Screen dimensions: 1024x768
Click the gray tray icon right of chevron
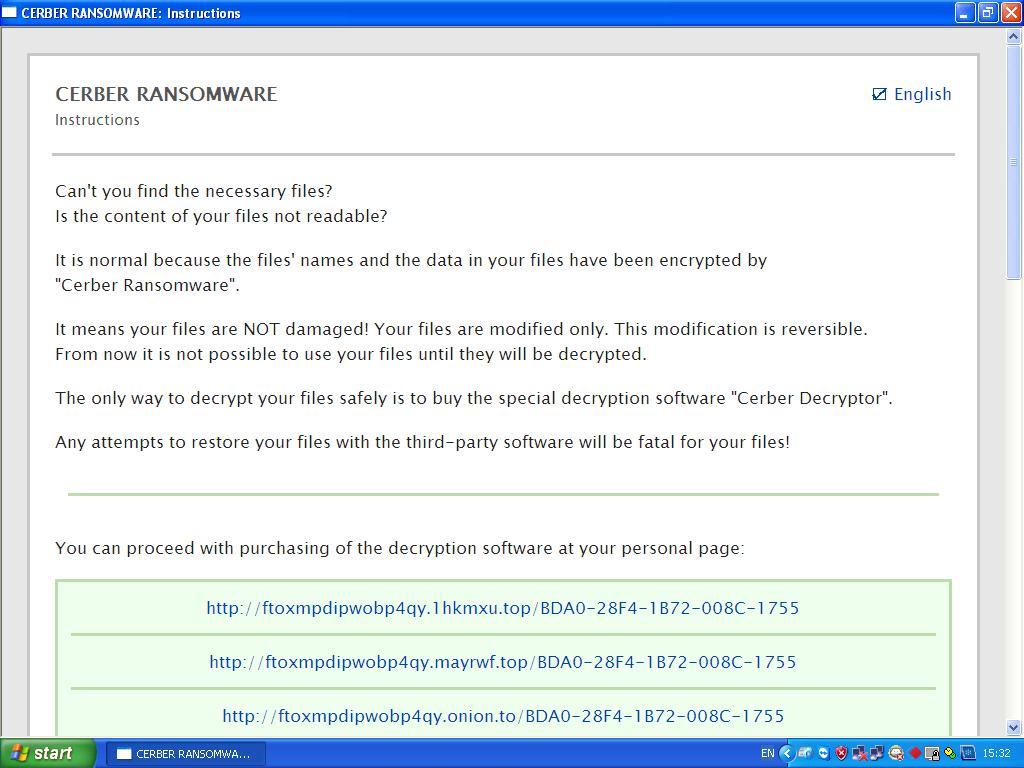point(805,754)
